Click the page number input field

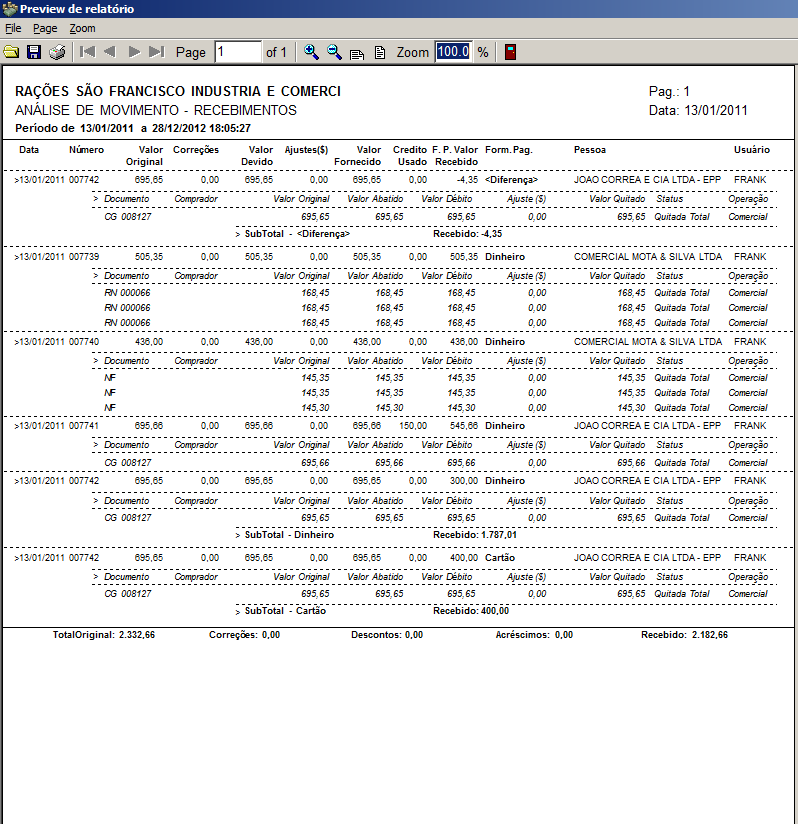(x=237, y=52)
